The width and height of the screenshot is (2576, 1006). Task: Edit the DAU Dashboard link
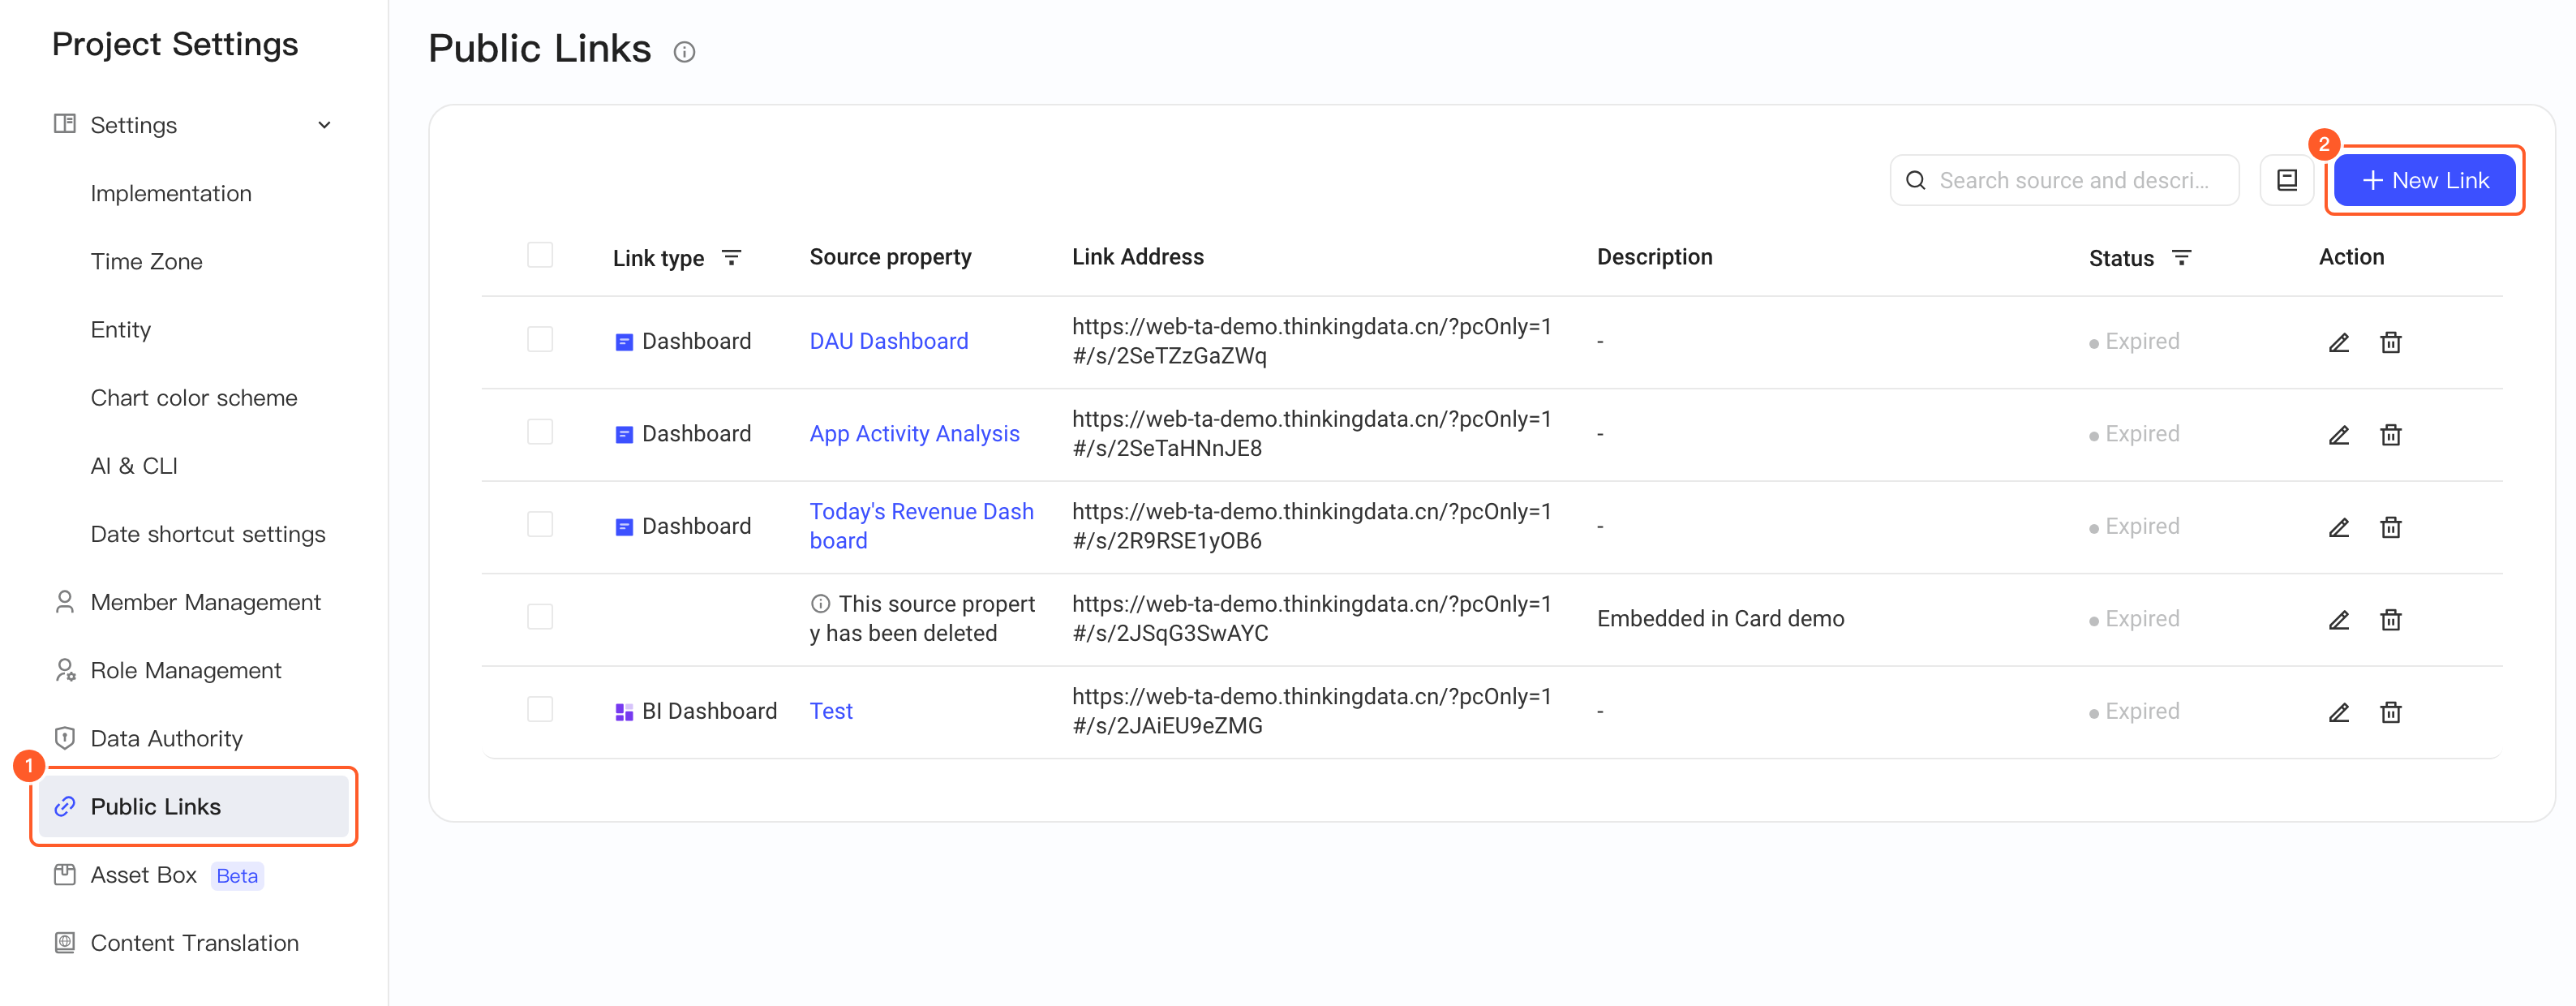(x=2338, y=342)
